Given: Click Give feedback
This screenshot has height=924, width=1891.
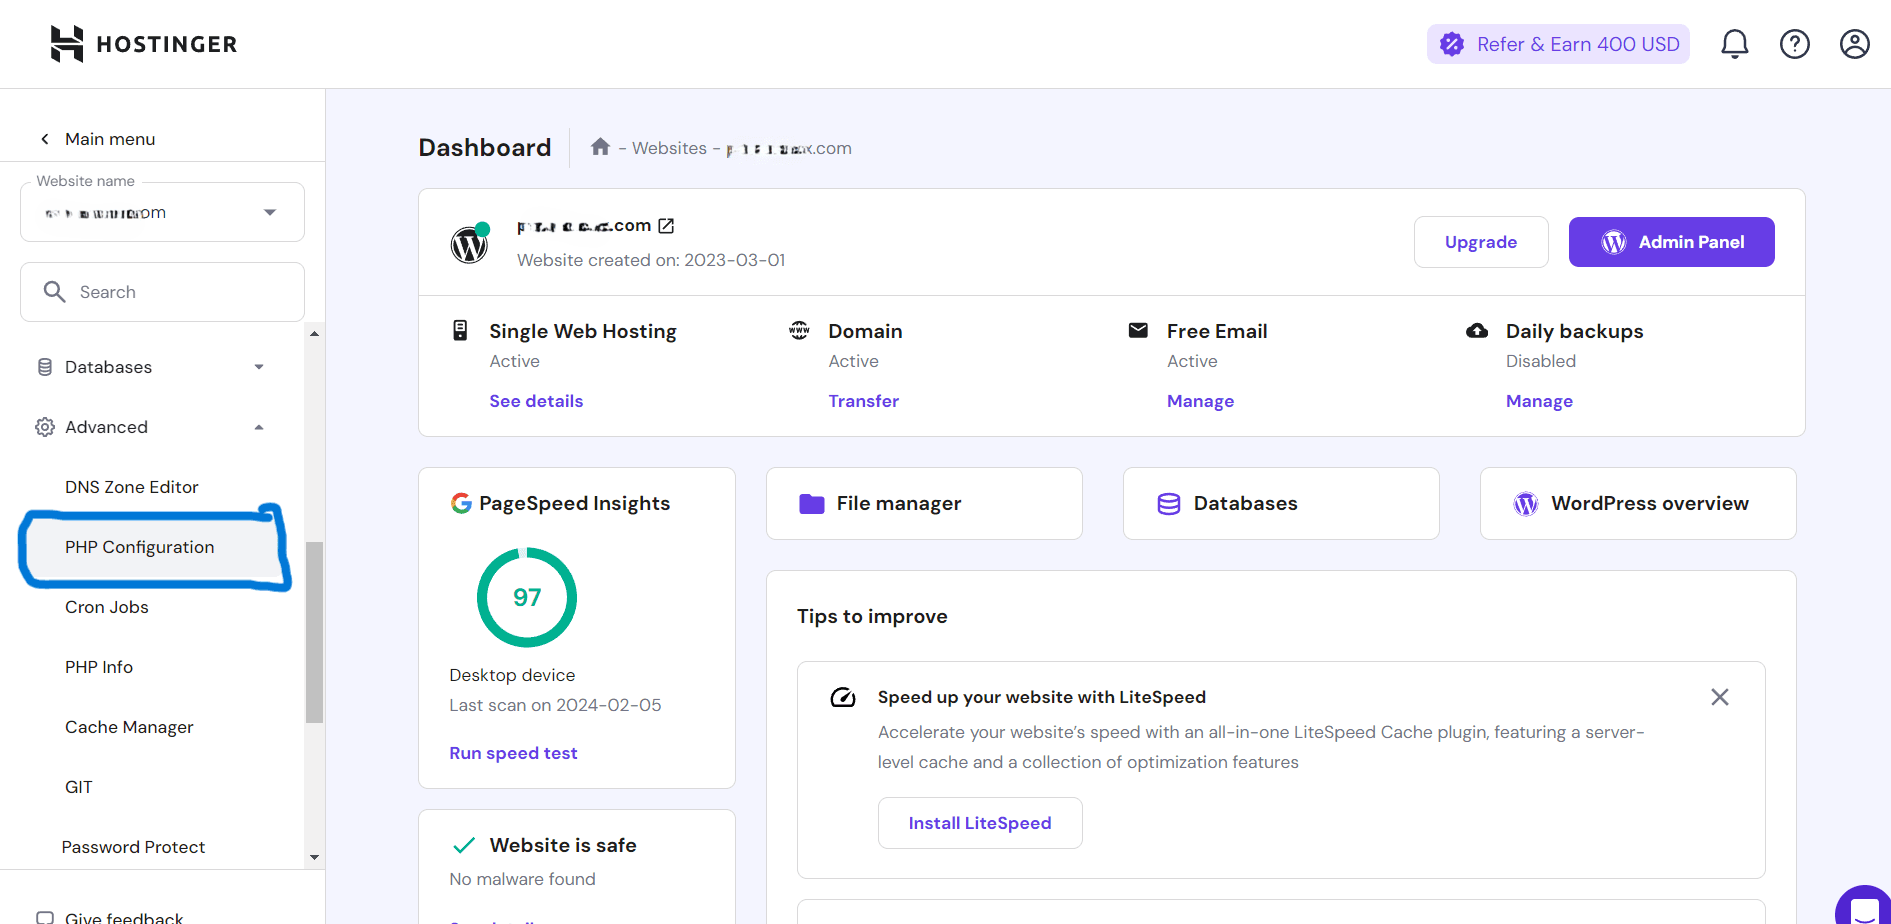Looking at the screenshot, I should [x=124, y=917].
